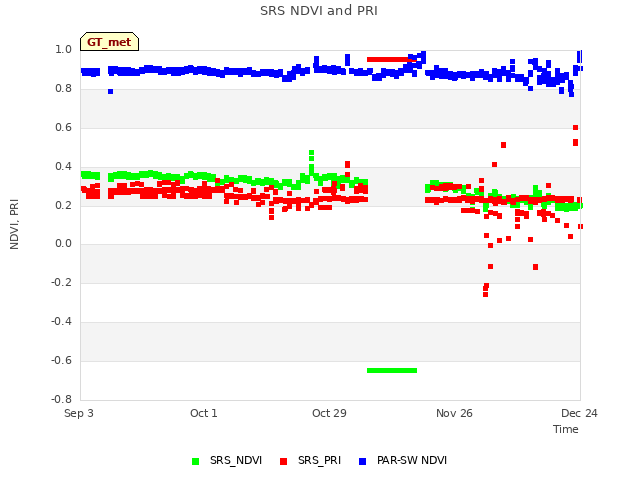The height and width of the screenshot is (480, 640).
Task: Select the SRS_NDVI legend label
Action: [x=236, y=460]
